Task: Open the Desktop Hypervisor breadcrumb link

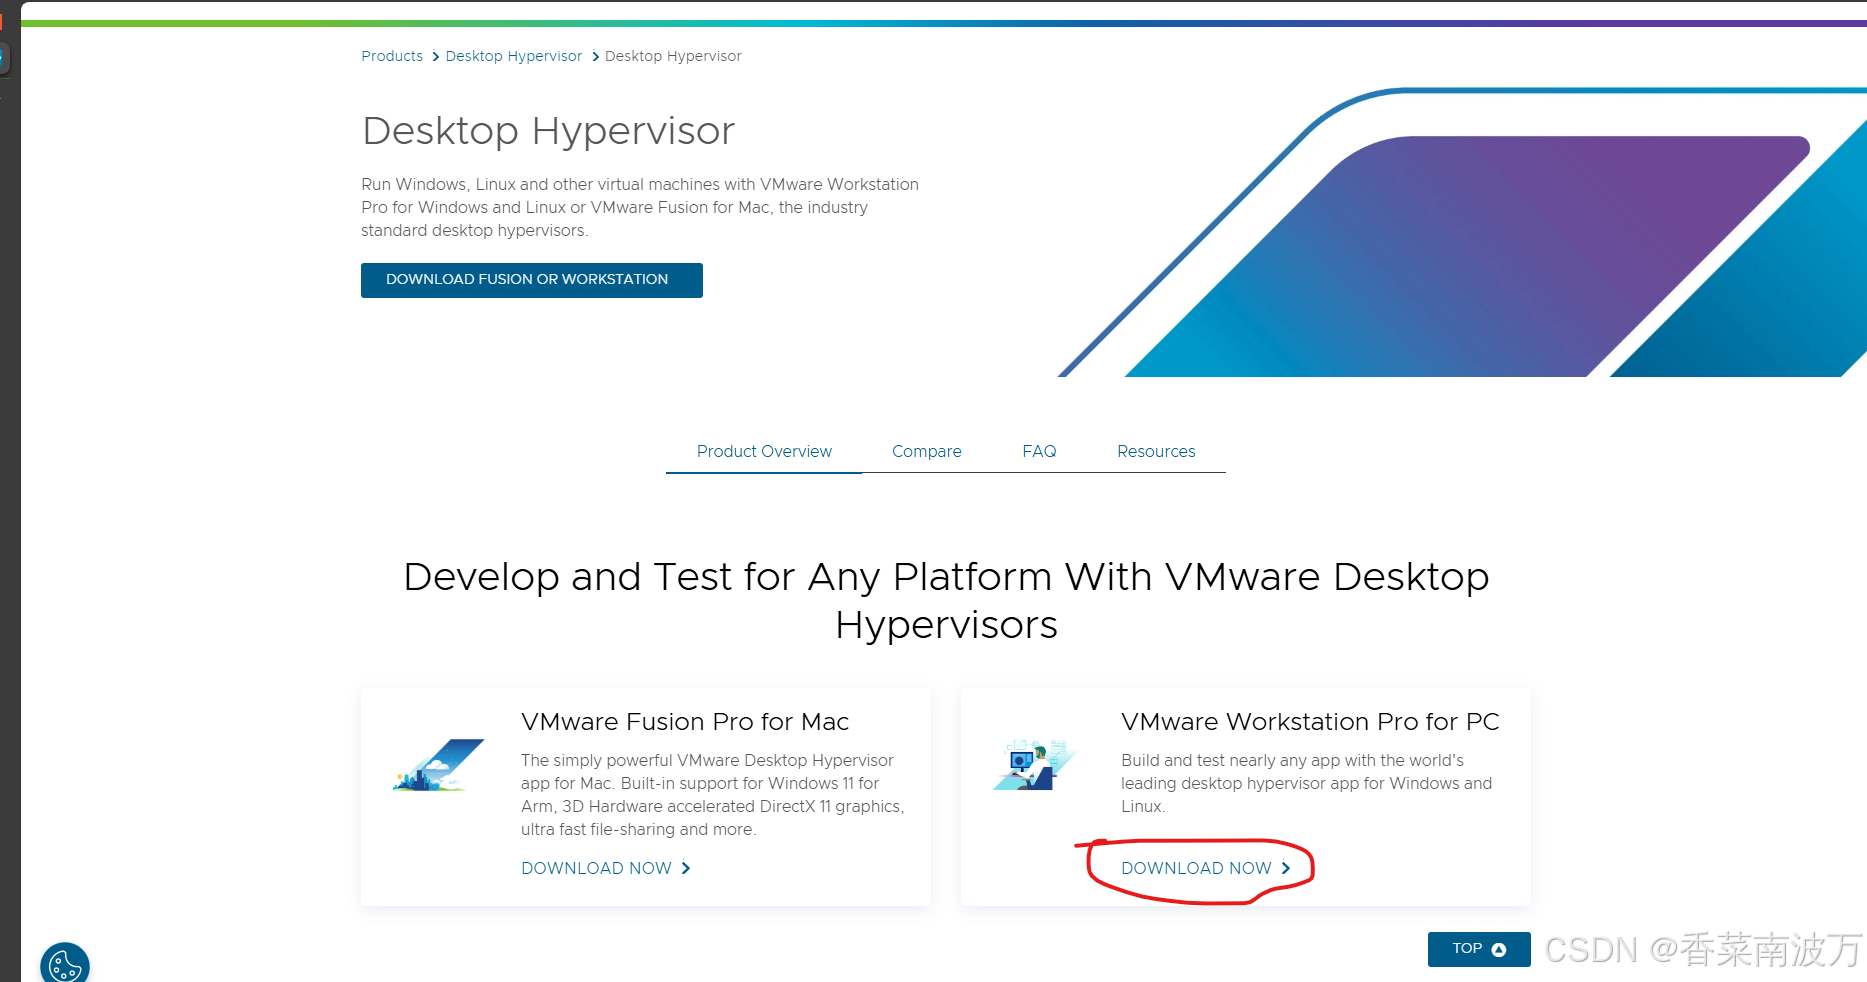Action: pyautogui.click(x=513, y=56)
